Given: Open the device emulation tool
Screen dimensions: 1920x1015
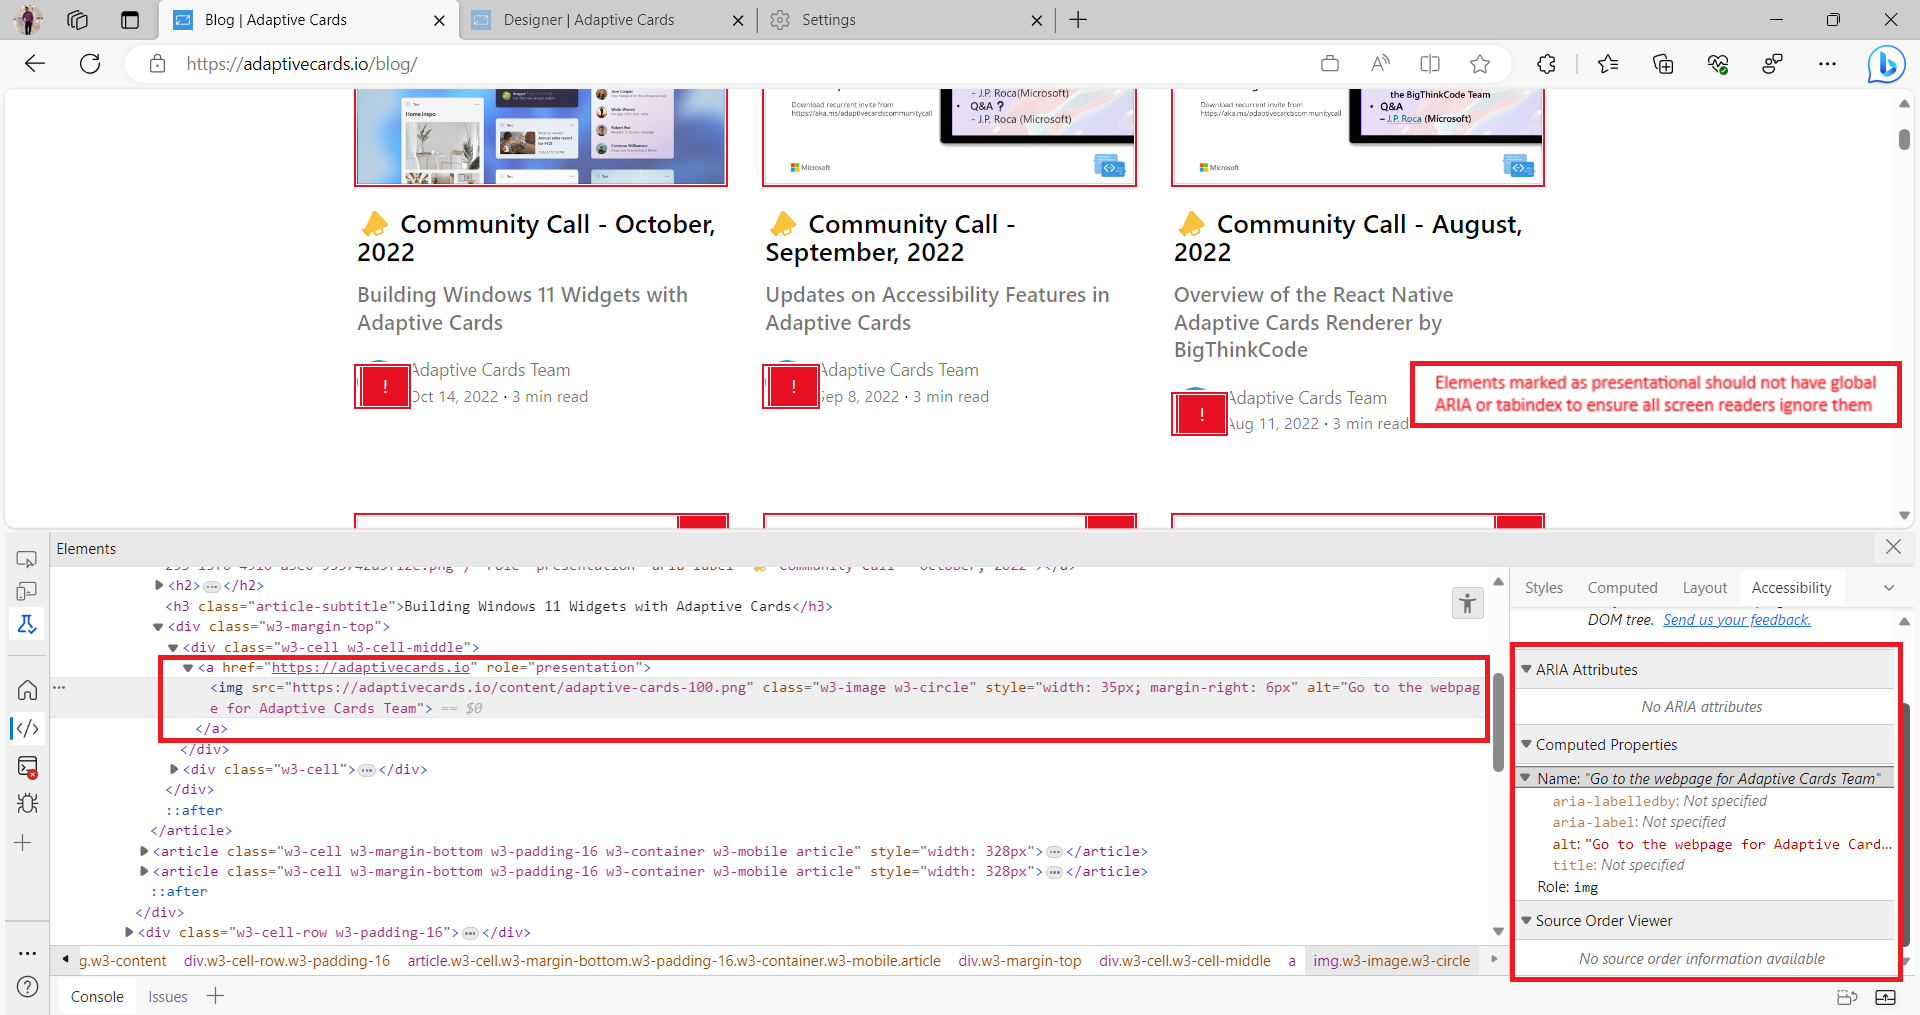Looking at the screenshot, I should click(27, 591).
